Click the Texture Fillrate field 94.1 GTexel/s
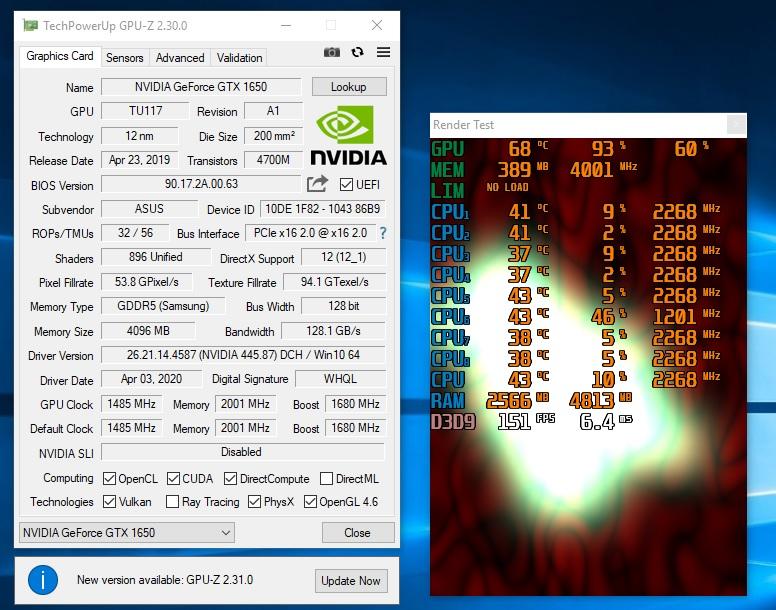The height and width of the screenshot is (610, 776). [335, 282]
